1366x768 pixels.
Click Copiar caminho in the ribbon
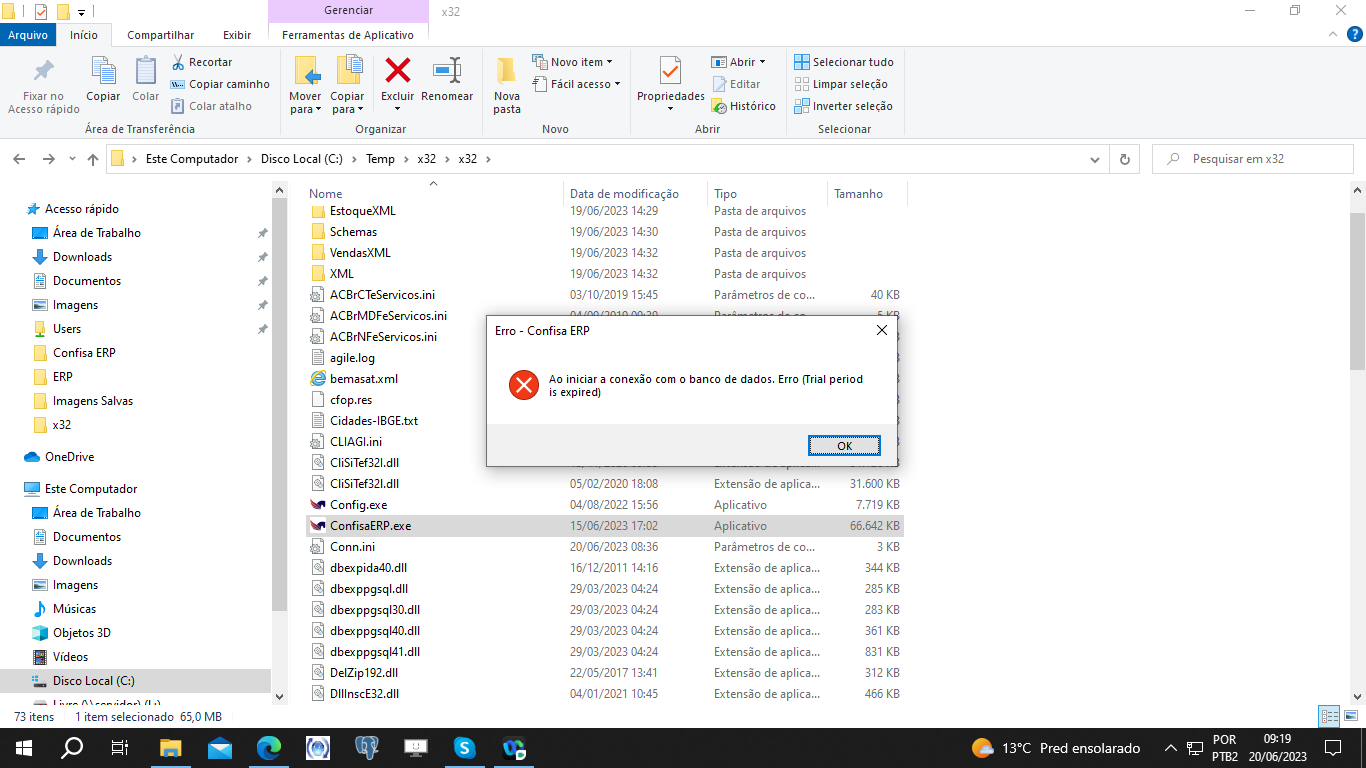220,84
